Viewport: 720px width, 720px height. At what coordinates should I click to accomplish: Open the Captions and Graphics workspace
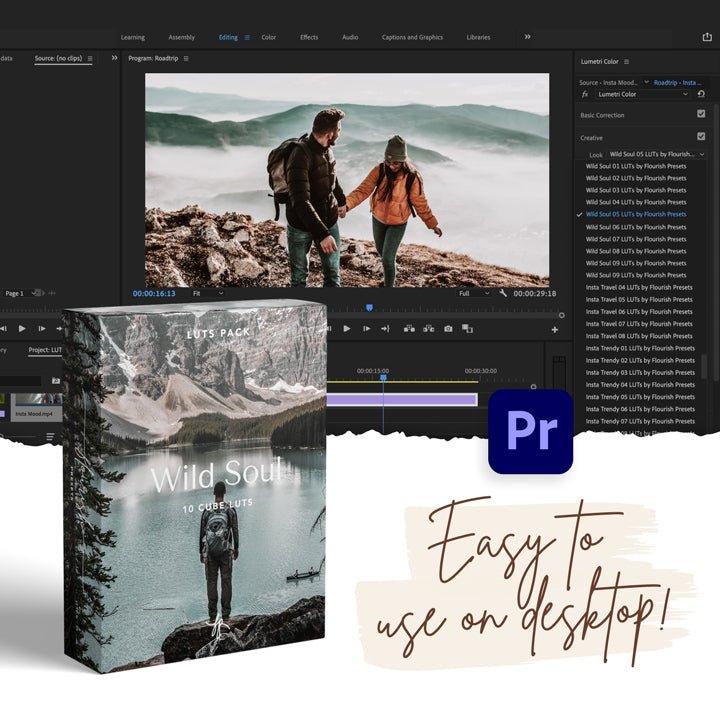coord(412,37)
